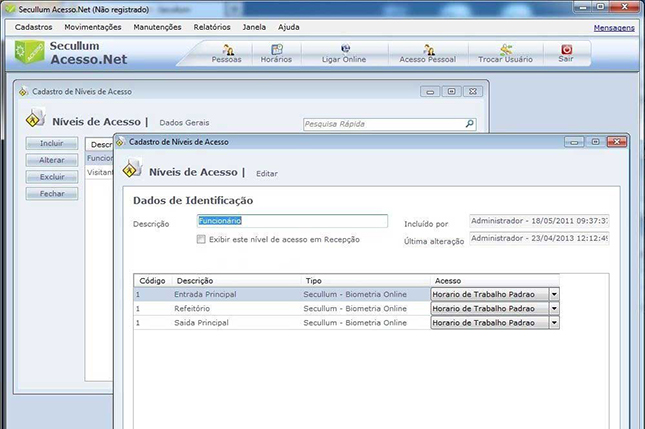This screenshot has height=429, width=645.
Task: Click the Alterar button
Action: coord(52,160)
